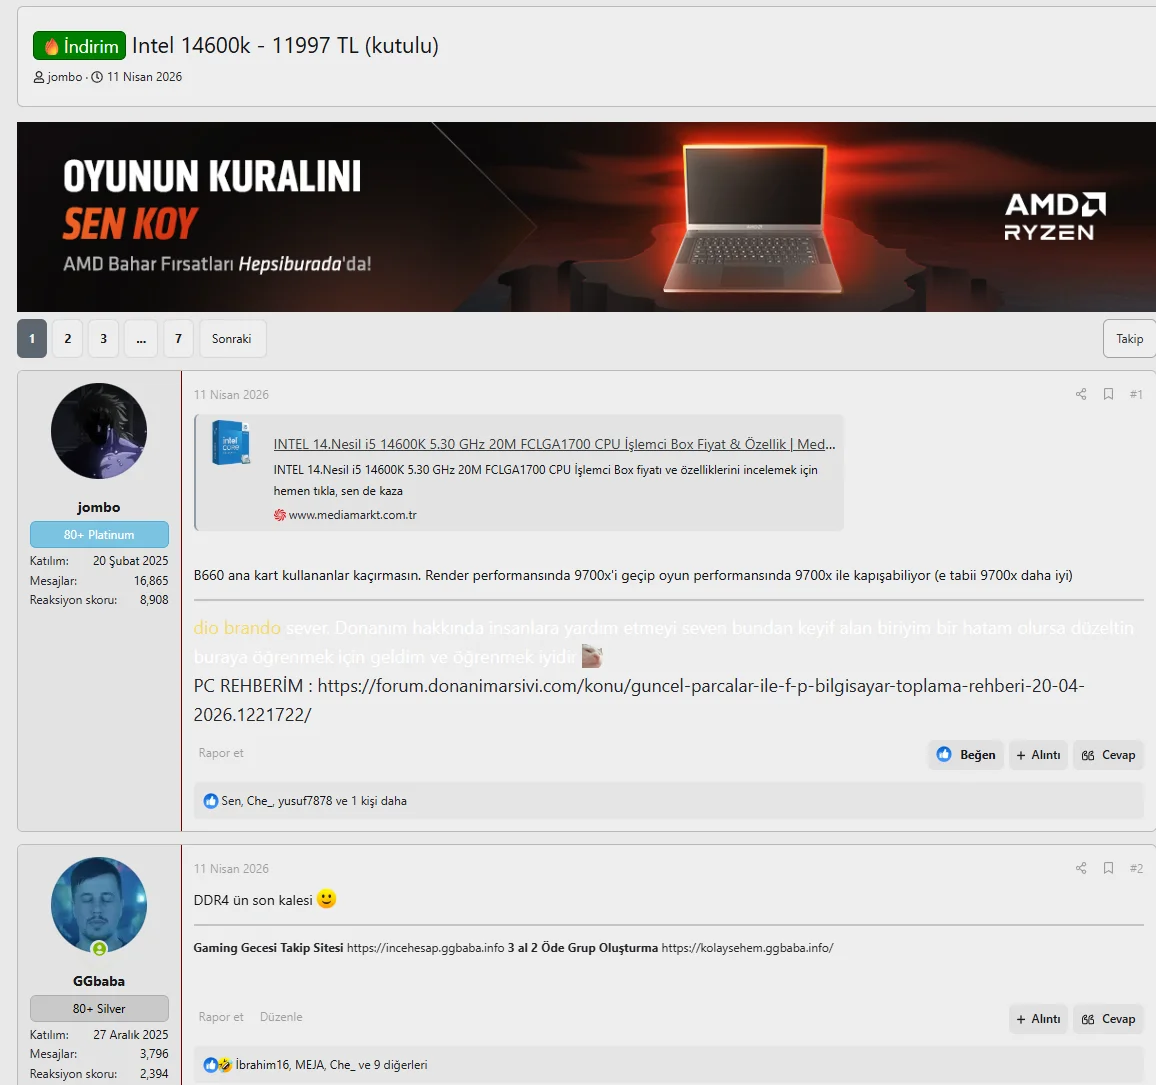1156x1085 pixels.
Task: Open the incehesap.ggbaba.info signature link
Action: tap(425, 947)
